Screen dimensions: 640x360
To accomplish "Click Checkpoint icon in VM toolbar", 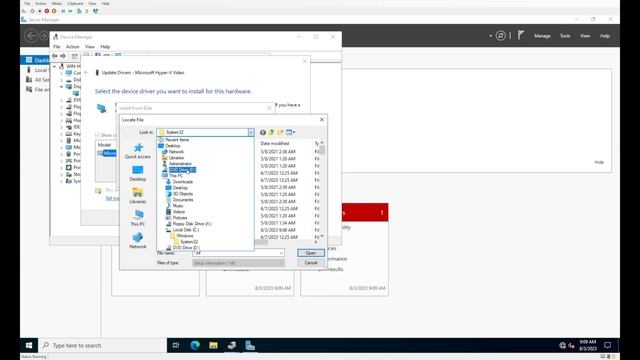I will tap(79, 11).
